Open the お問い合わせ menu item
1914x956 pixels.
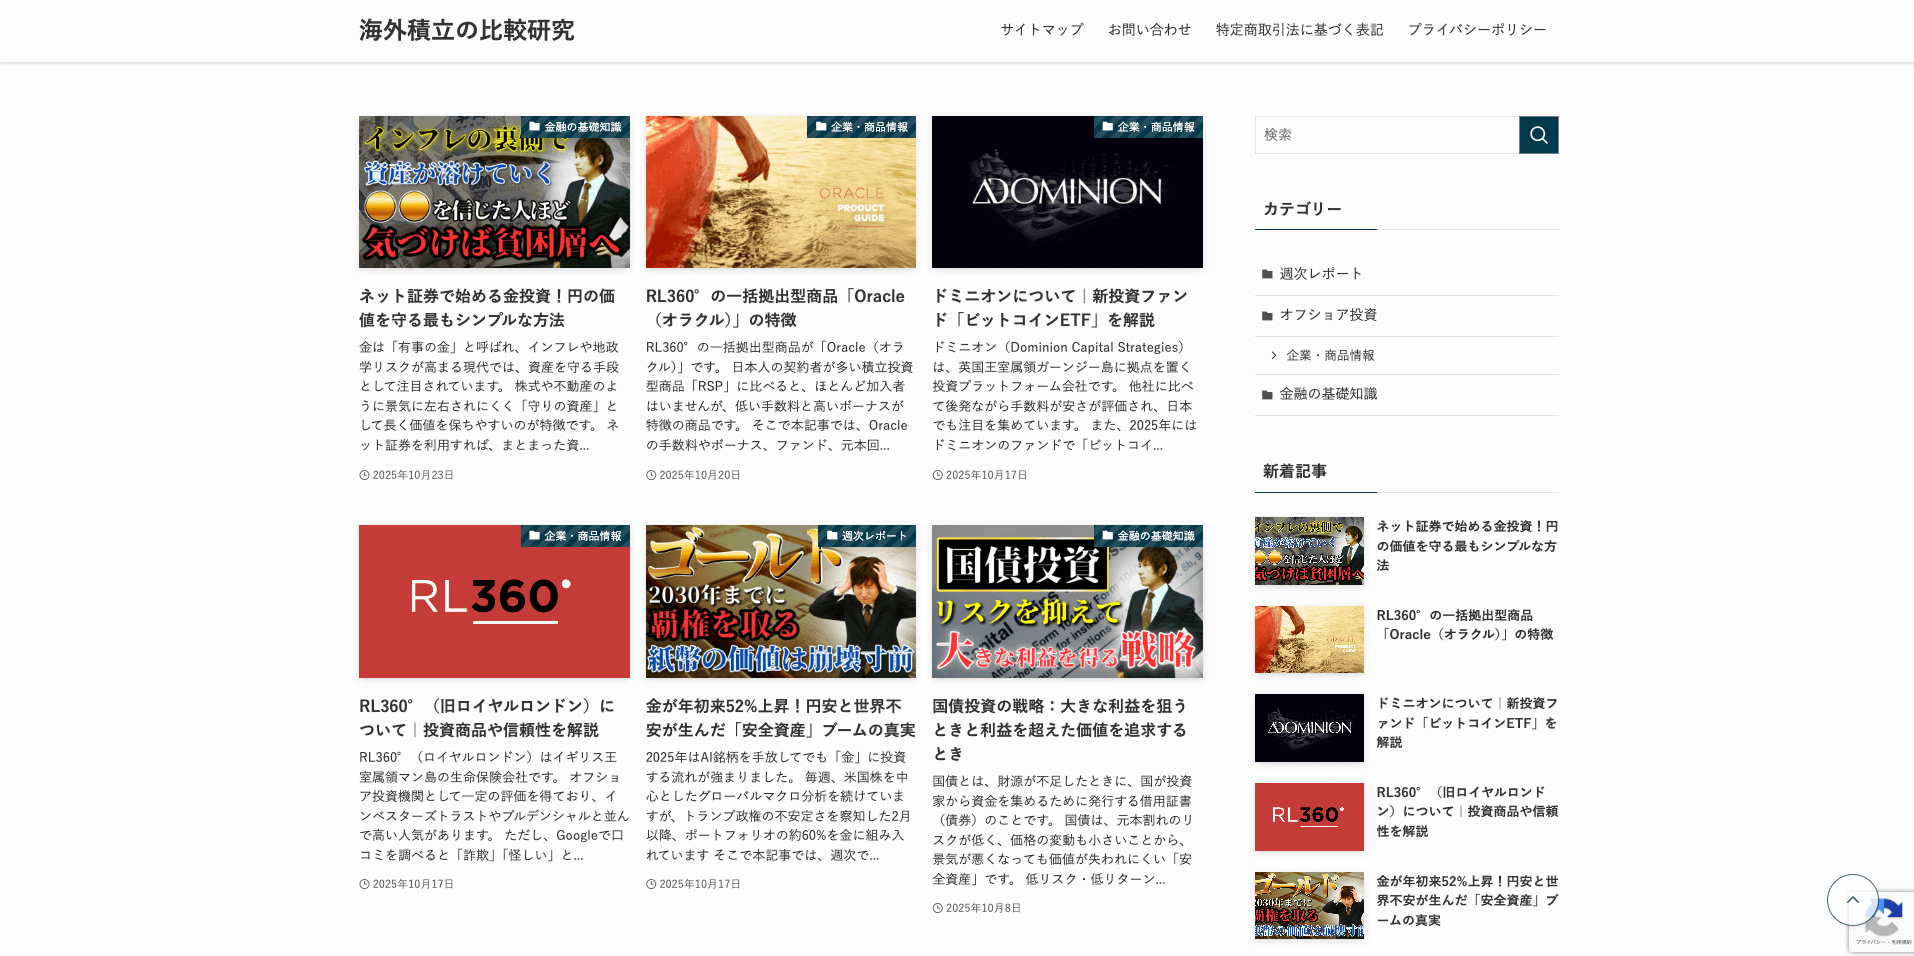1149,30
